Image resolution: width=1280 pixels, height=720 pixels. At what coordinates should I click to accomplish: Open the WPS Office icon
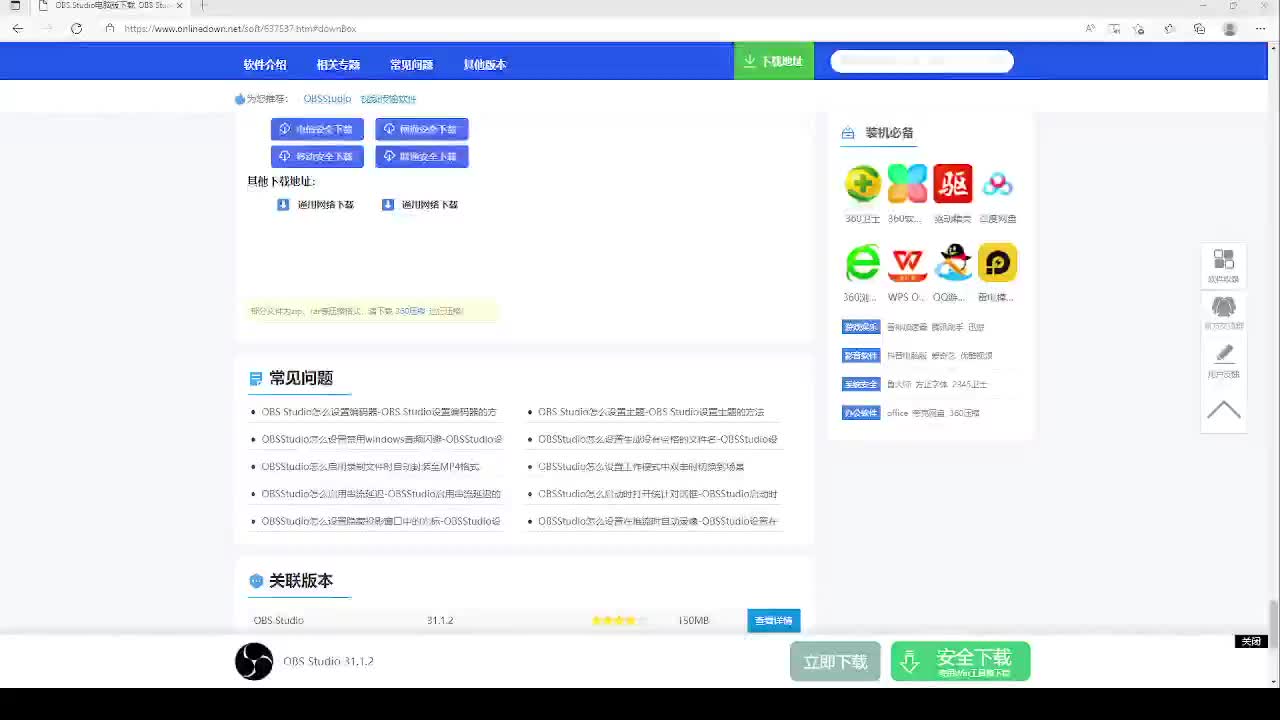(907, 263)
